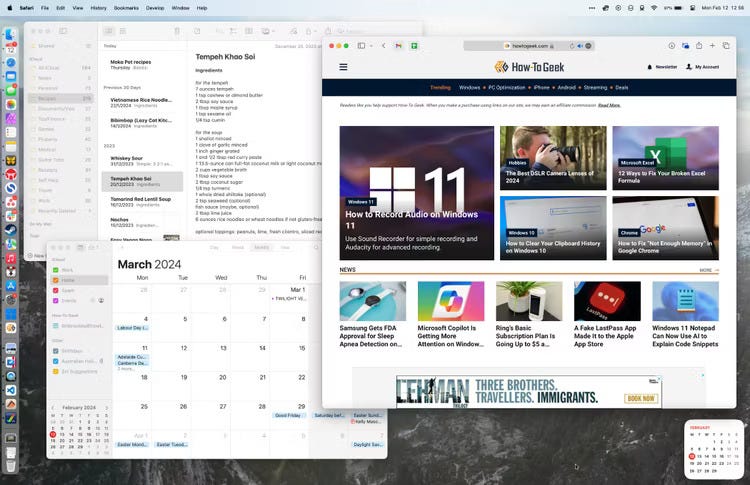This screenshot has height=485, width=750.
Task: Open the How-To Geek hamburger menu
Action: (x=343, y=67)
